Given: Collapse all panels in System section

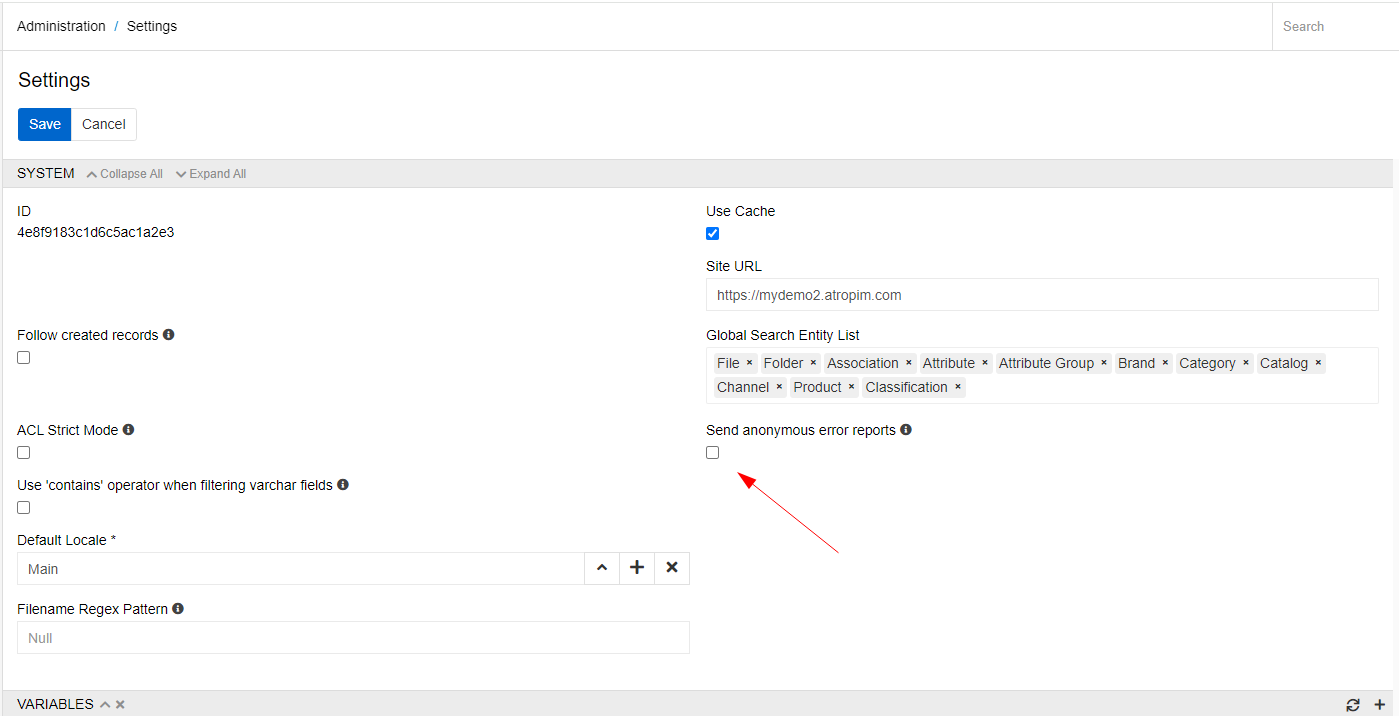Looking at the screenshot, I should [125, 174].
